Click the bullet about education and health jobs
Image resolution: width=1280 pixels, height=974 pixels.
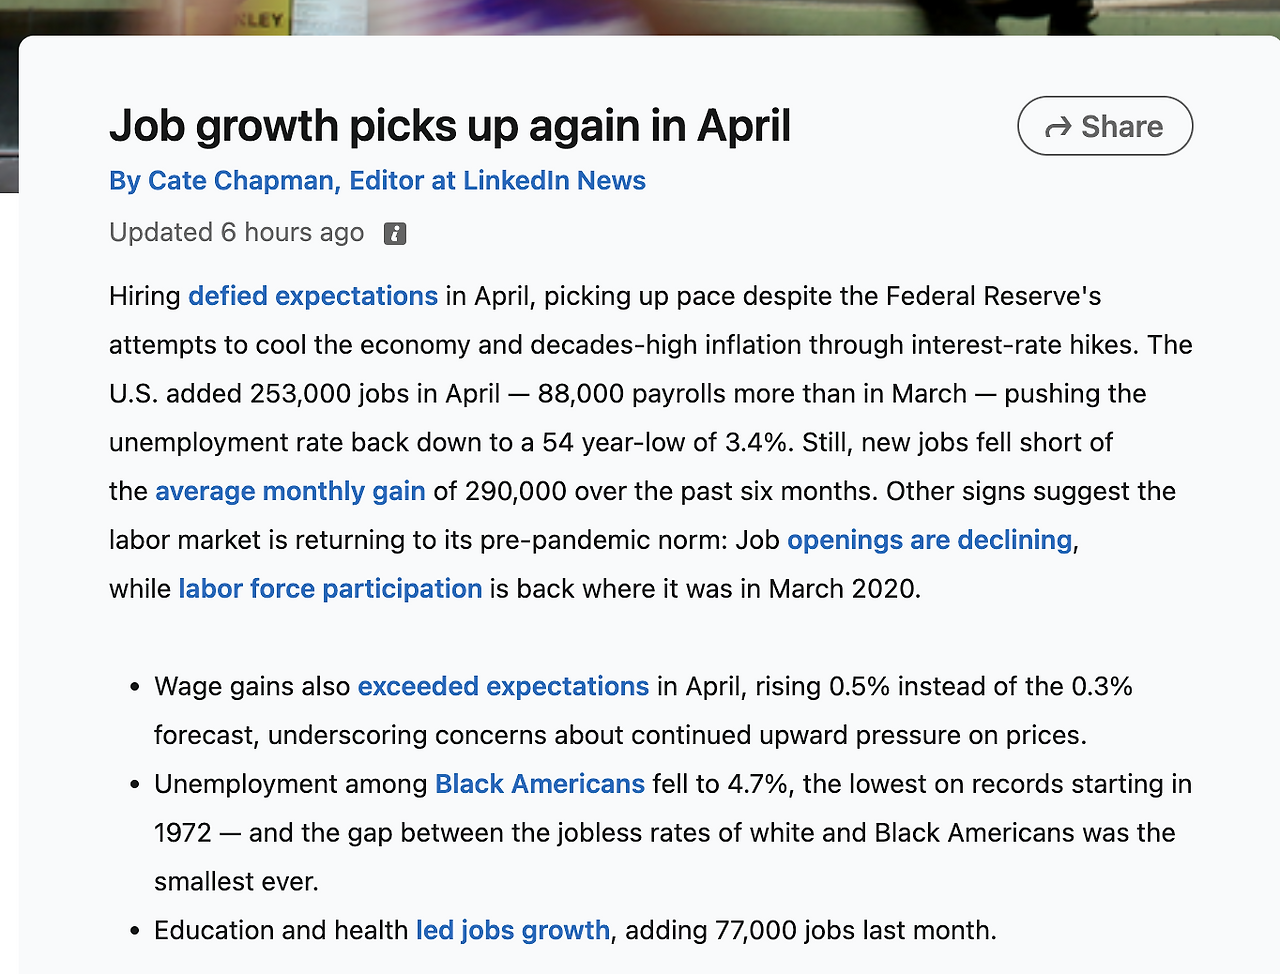pos(575,931)
